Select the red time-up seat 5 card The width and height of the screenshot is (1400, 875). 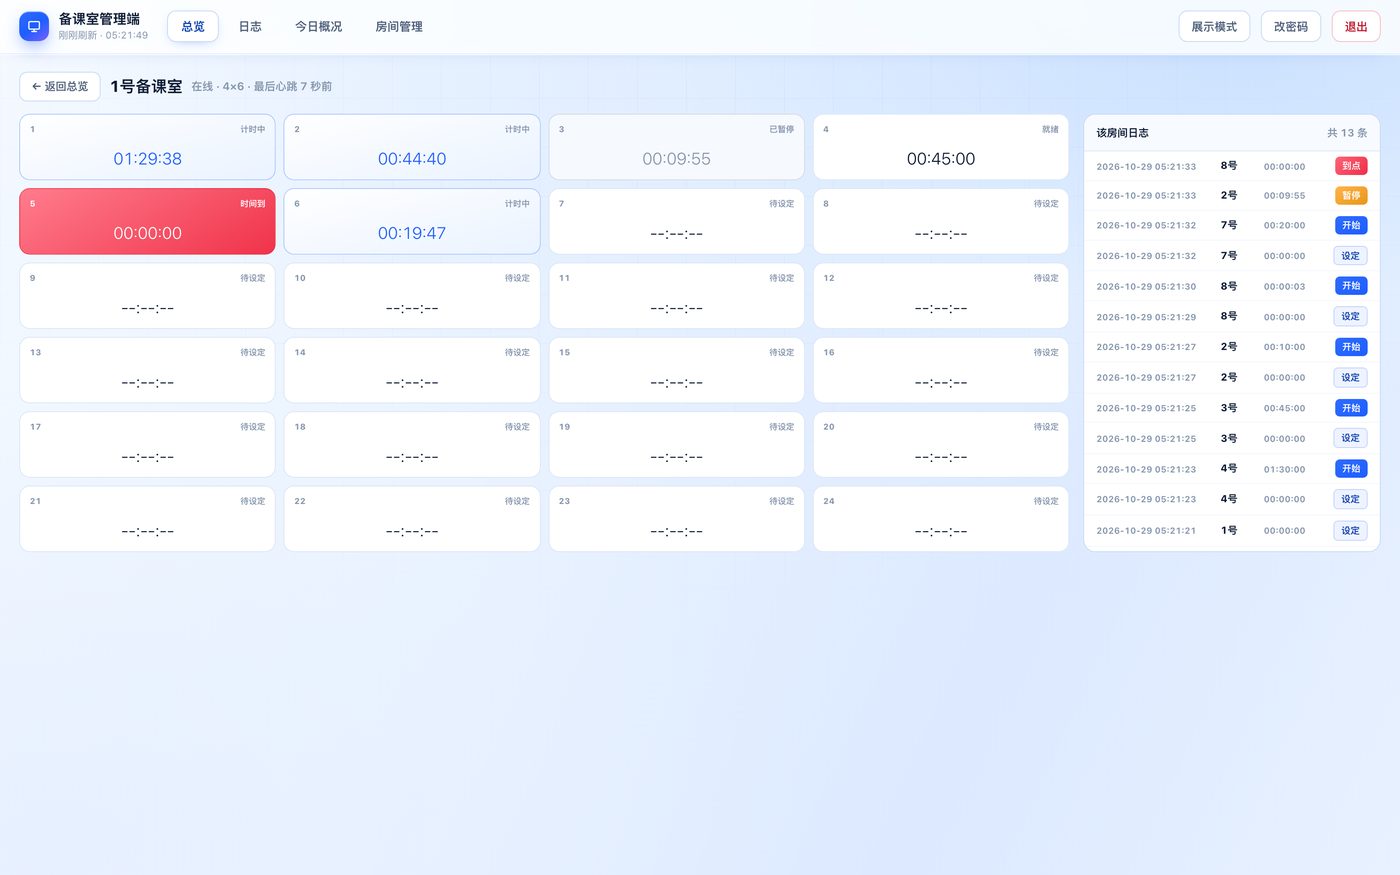pyautogui.click(x=147, y=222)
